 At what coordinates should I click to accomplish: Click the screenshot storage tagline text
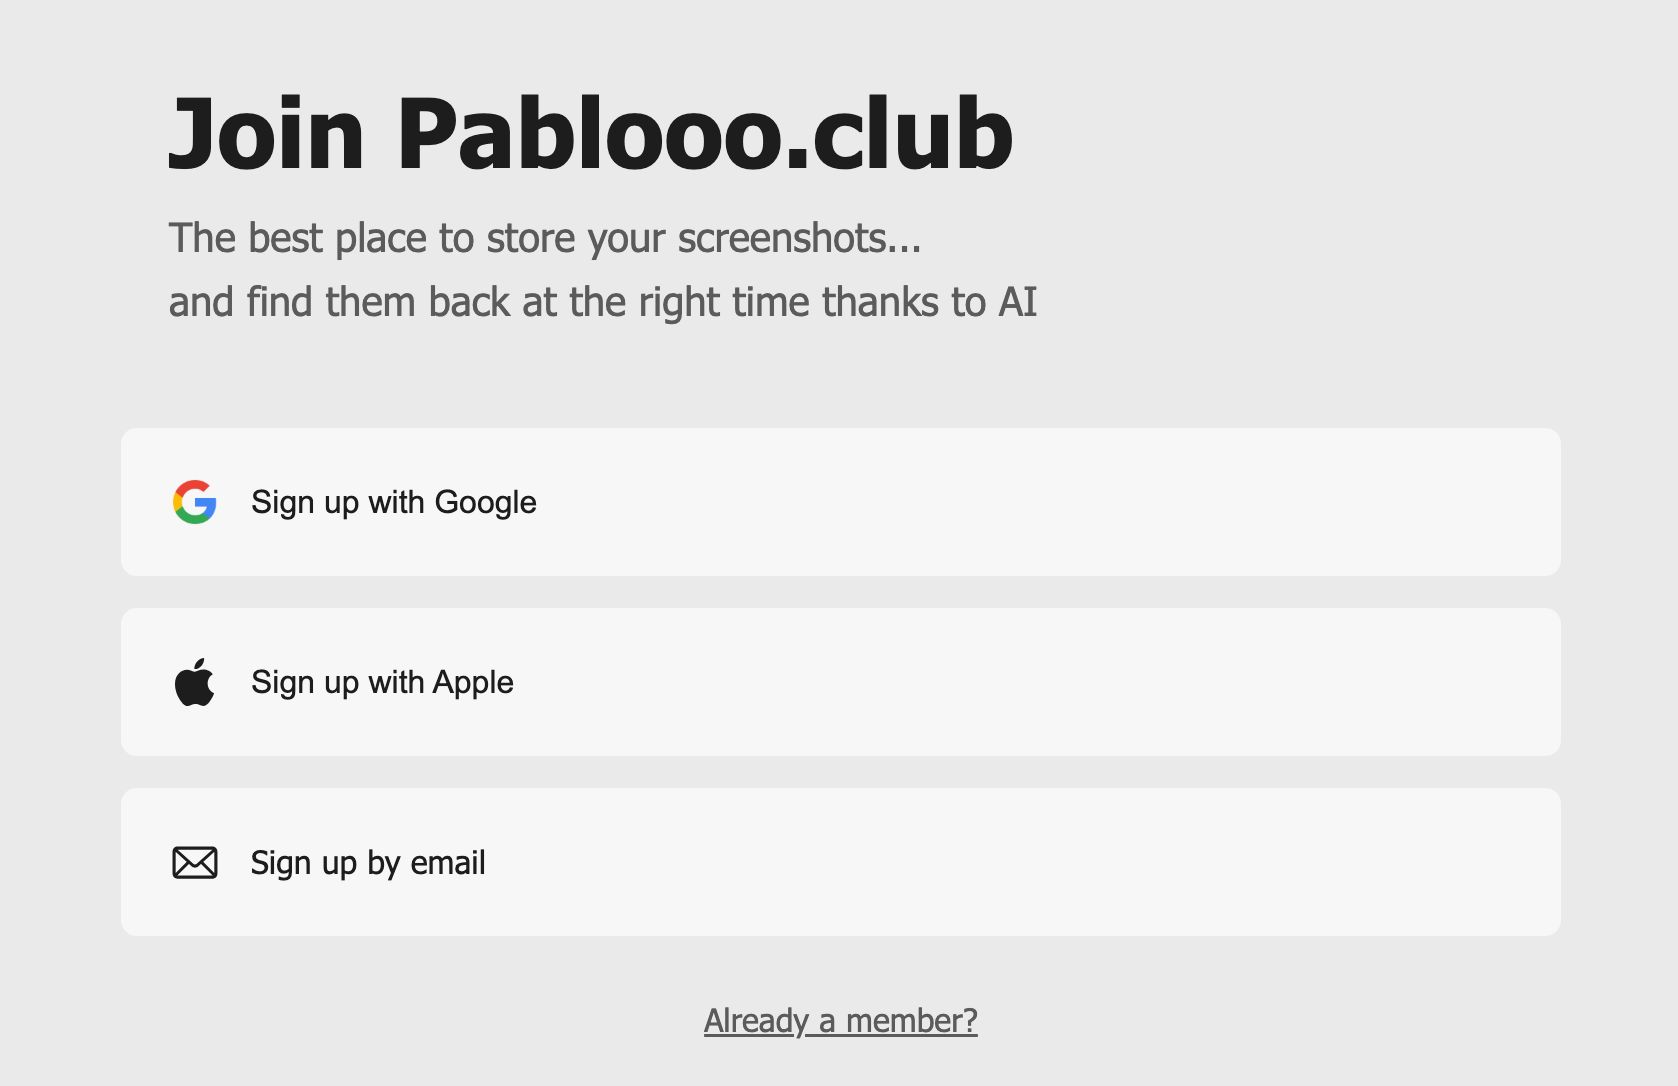coord(546,238)
